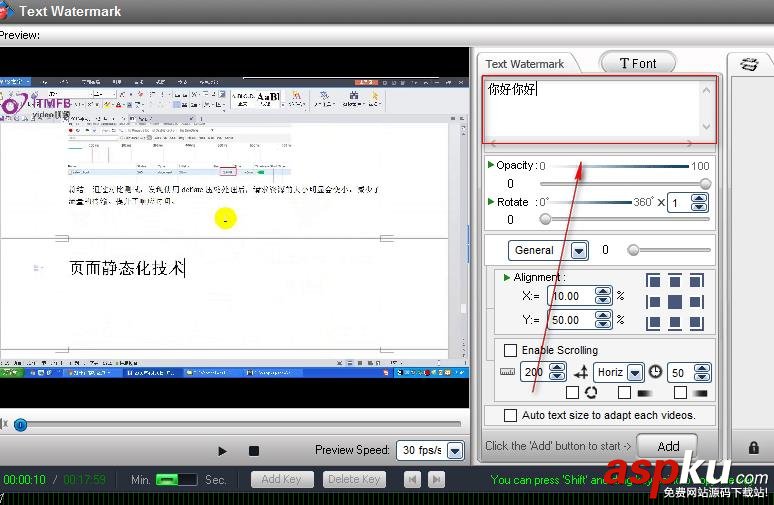Open the General effect dropdown

579,251
